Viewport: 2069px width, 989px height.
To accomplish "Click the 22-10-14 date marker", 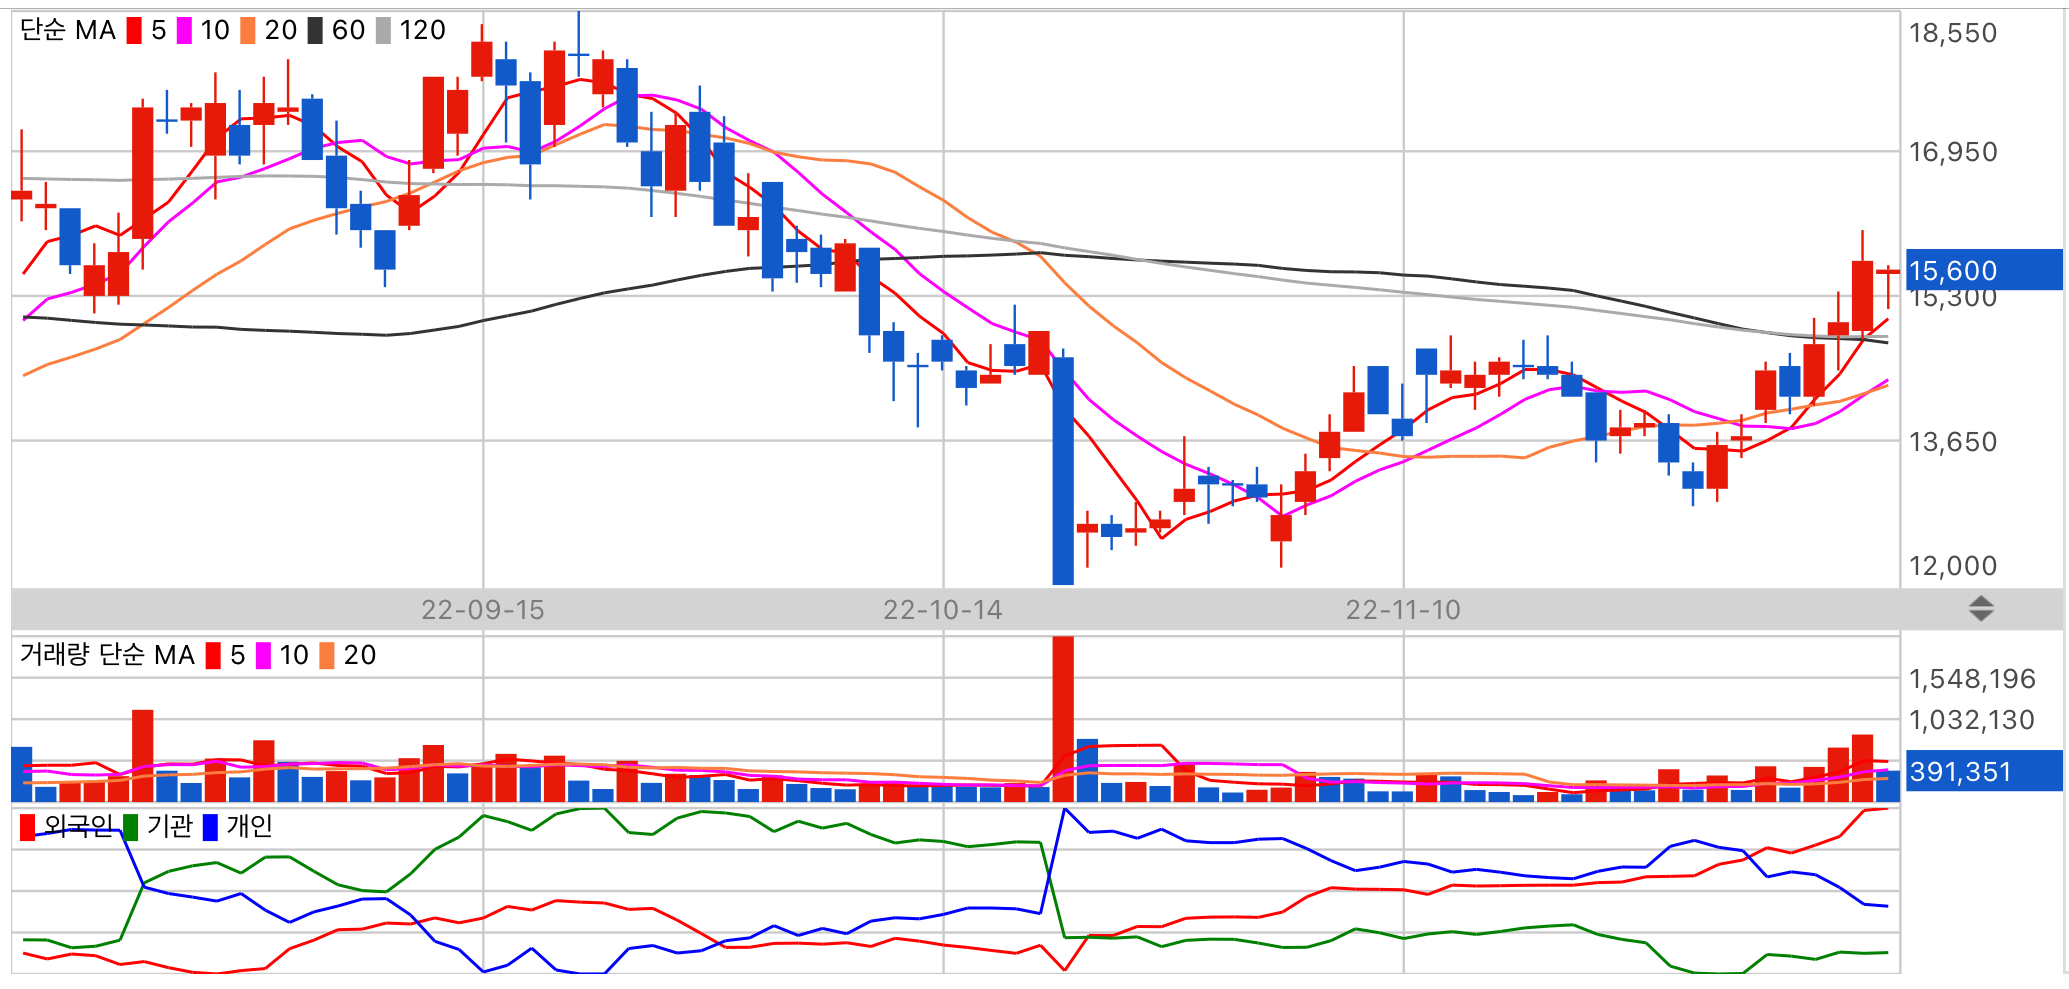I will click(943, 610).
